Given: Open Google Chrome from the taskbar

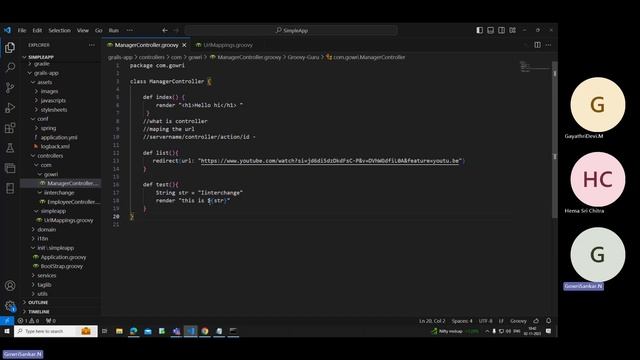Looking at the screenshot, I should point(205,331).
